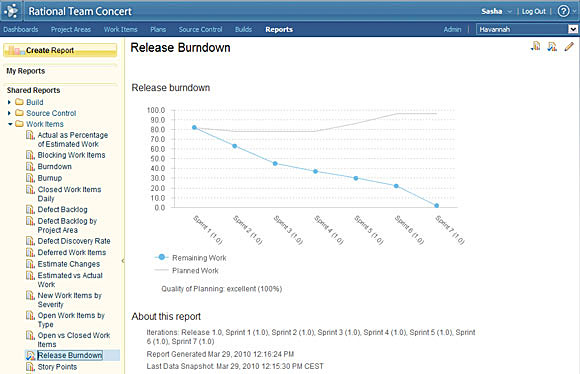Click the Sprint 1 data point on chart
The height and width of the screenshot is (374, 580).
tap(195, 127)
